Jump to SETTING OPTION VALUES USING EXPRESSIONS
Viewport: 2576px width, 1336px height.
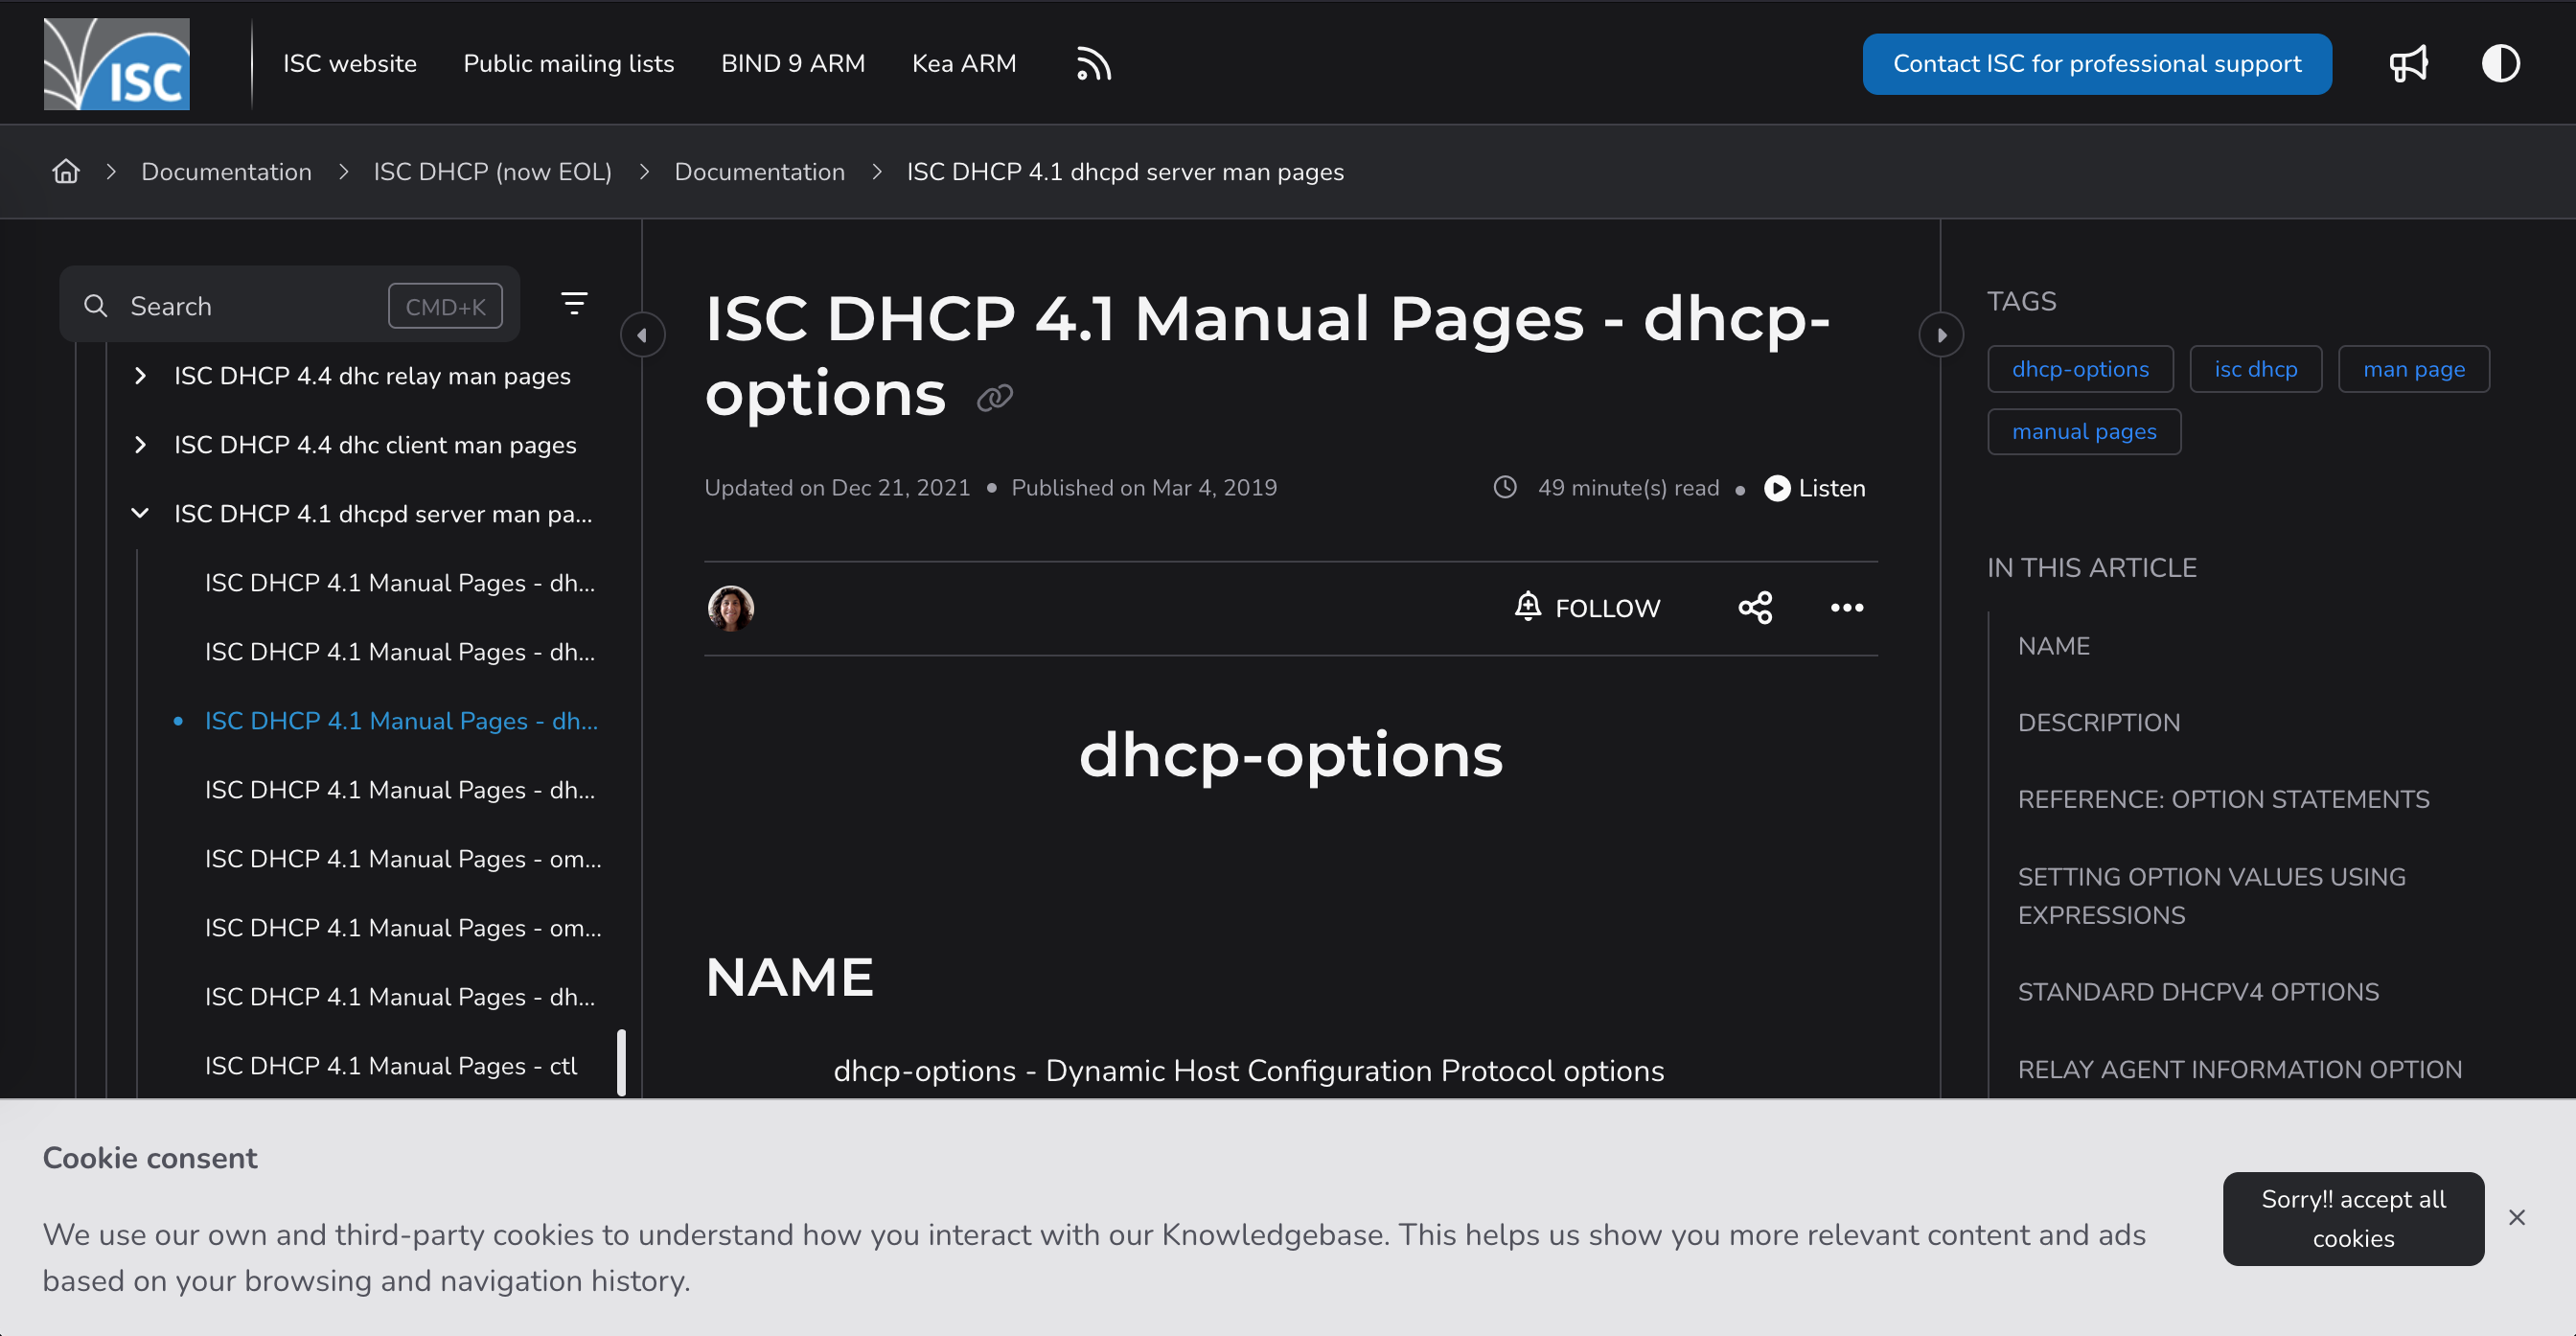click(x=2211, y=896)
